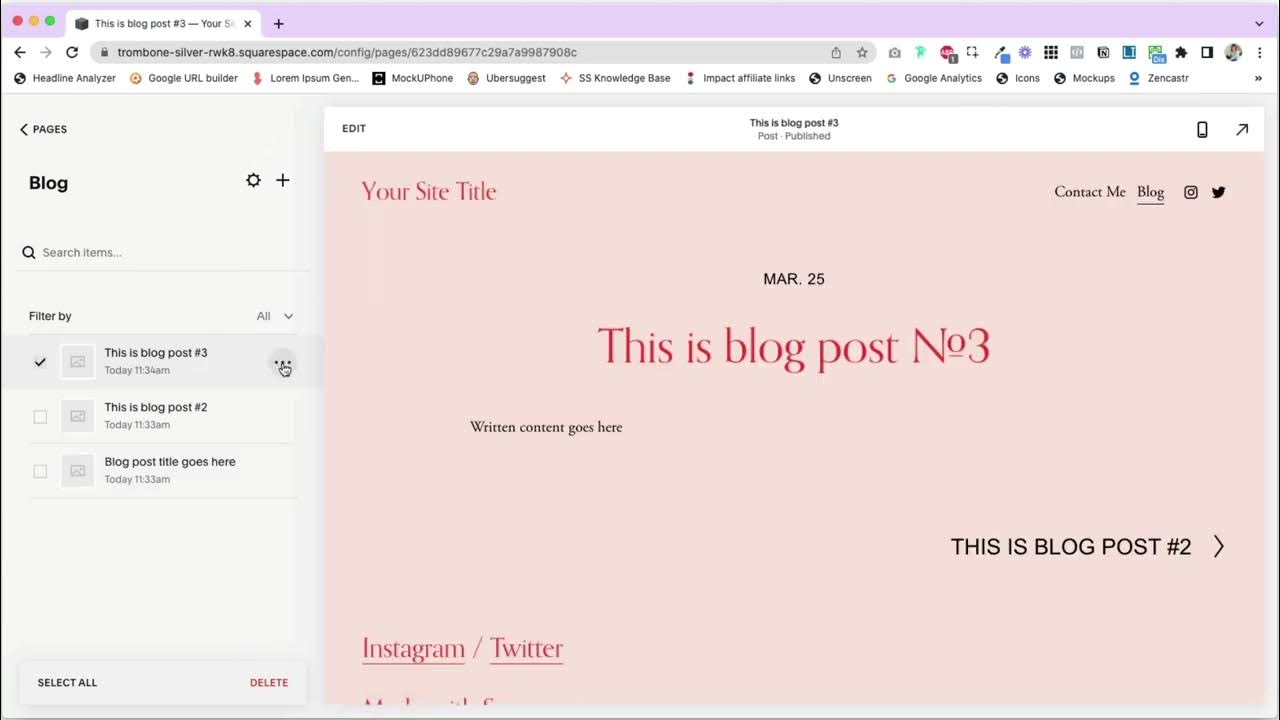
Task: Open a new browser tab
Action: coord(278,23)
